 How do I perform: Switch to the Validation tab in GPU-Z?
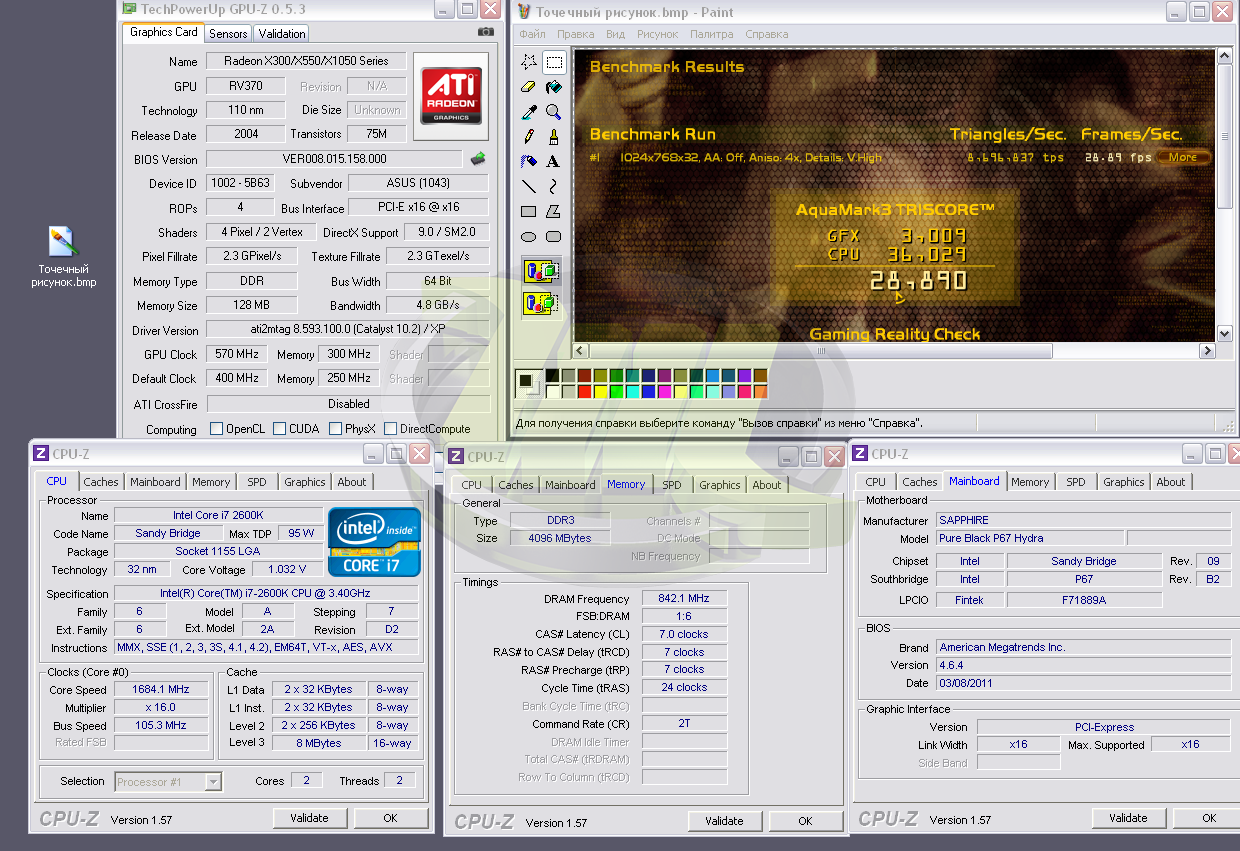click(x=282, y=33)
